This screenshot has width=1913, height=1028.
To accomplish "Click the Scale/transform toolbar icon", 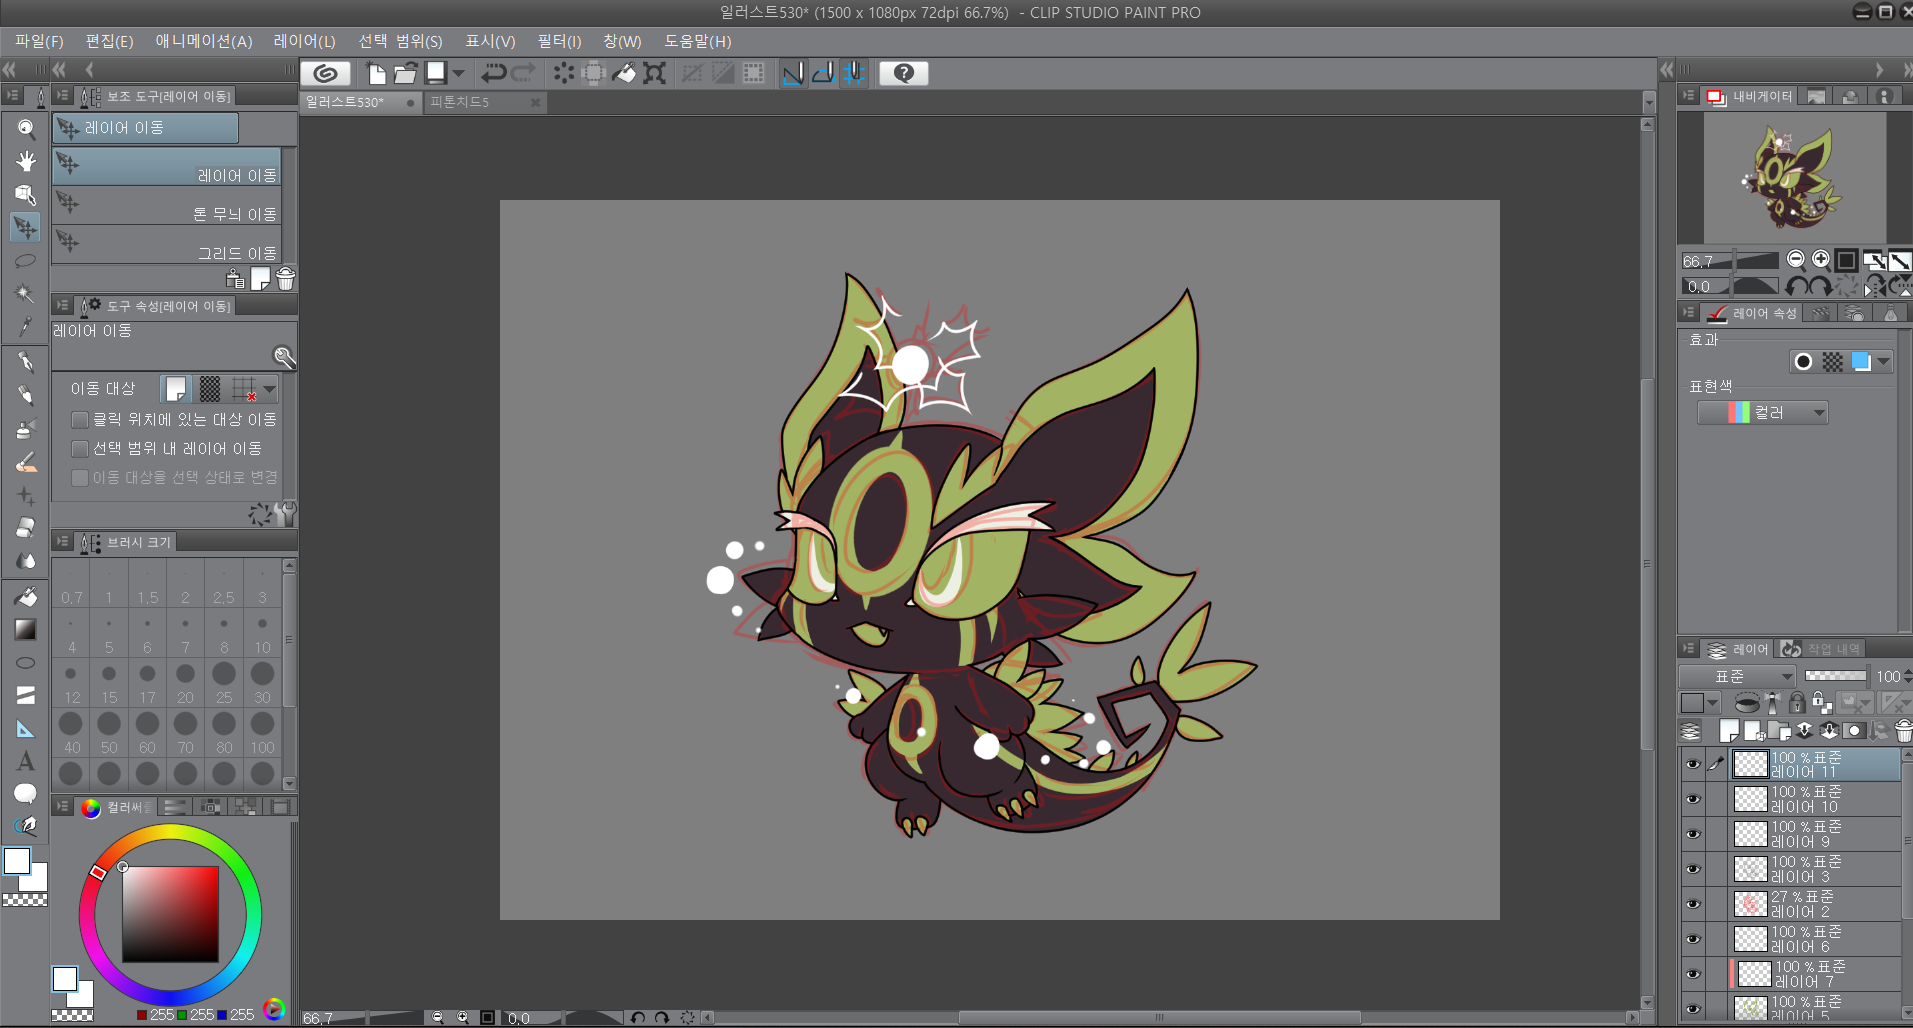I will click(x=655, y=73).
